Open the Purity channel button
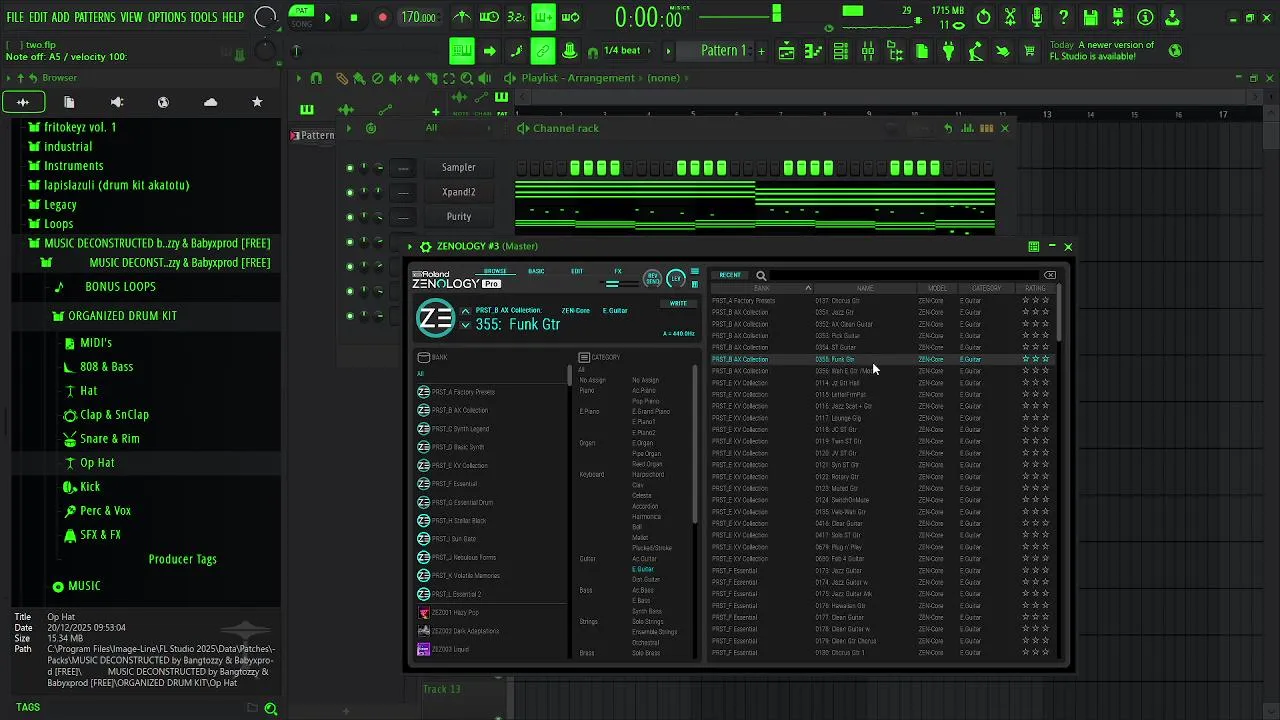Viewport: 1280px width, 720px height. click(459, 217)
